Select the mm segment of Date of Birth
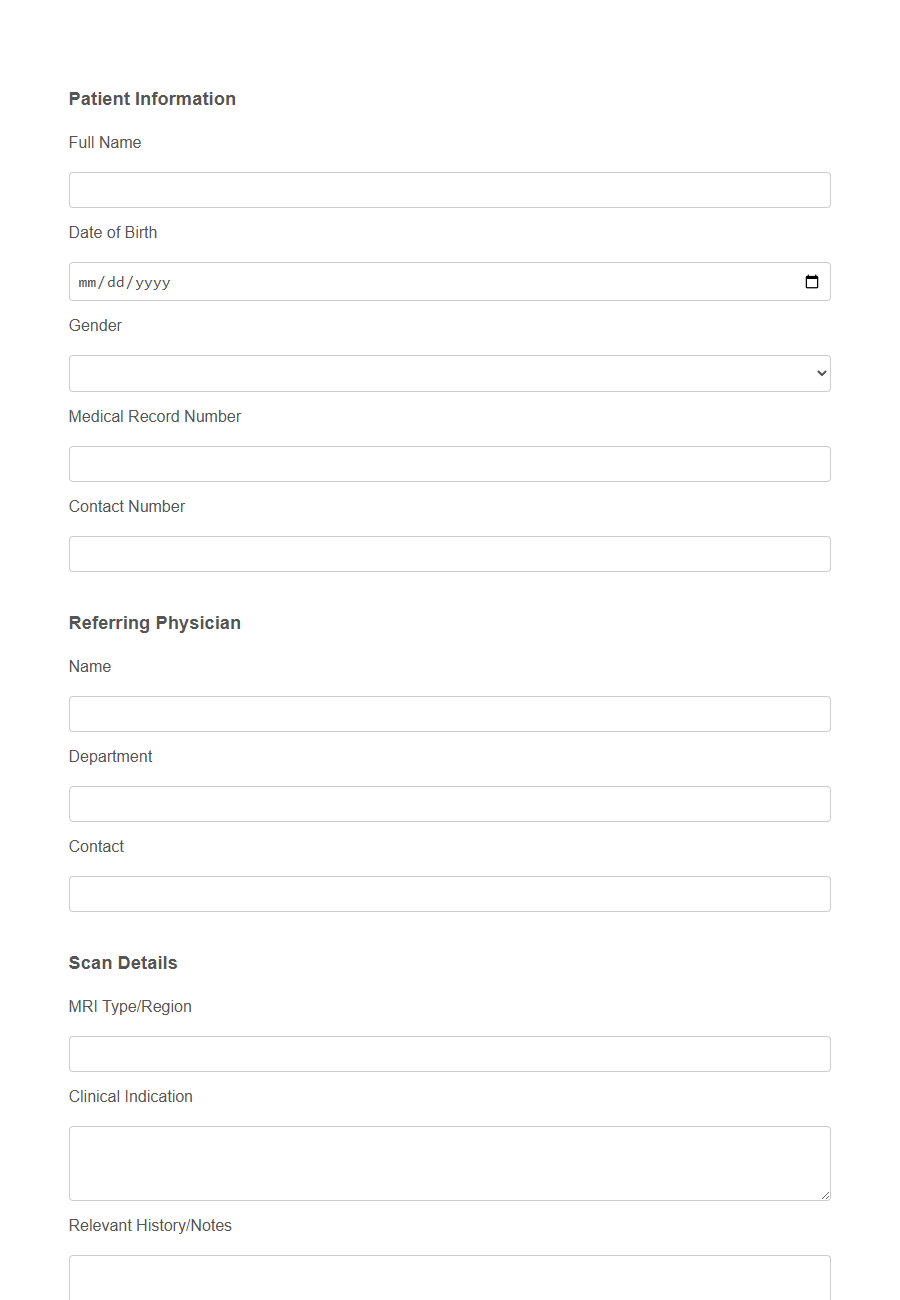 (x=88, y=281)
